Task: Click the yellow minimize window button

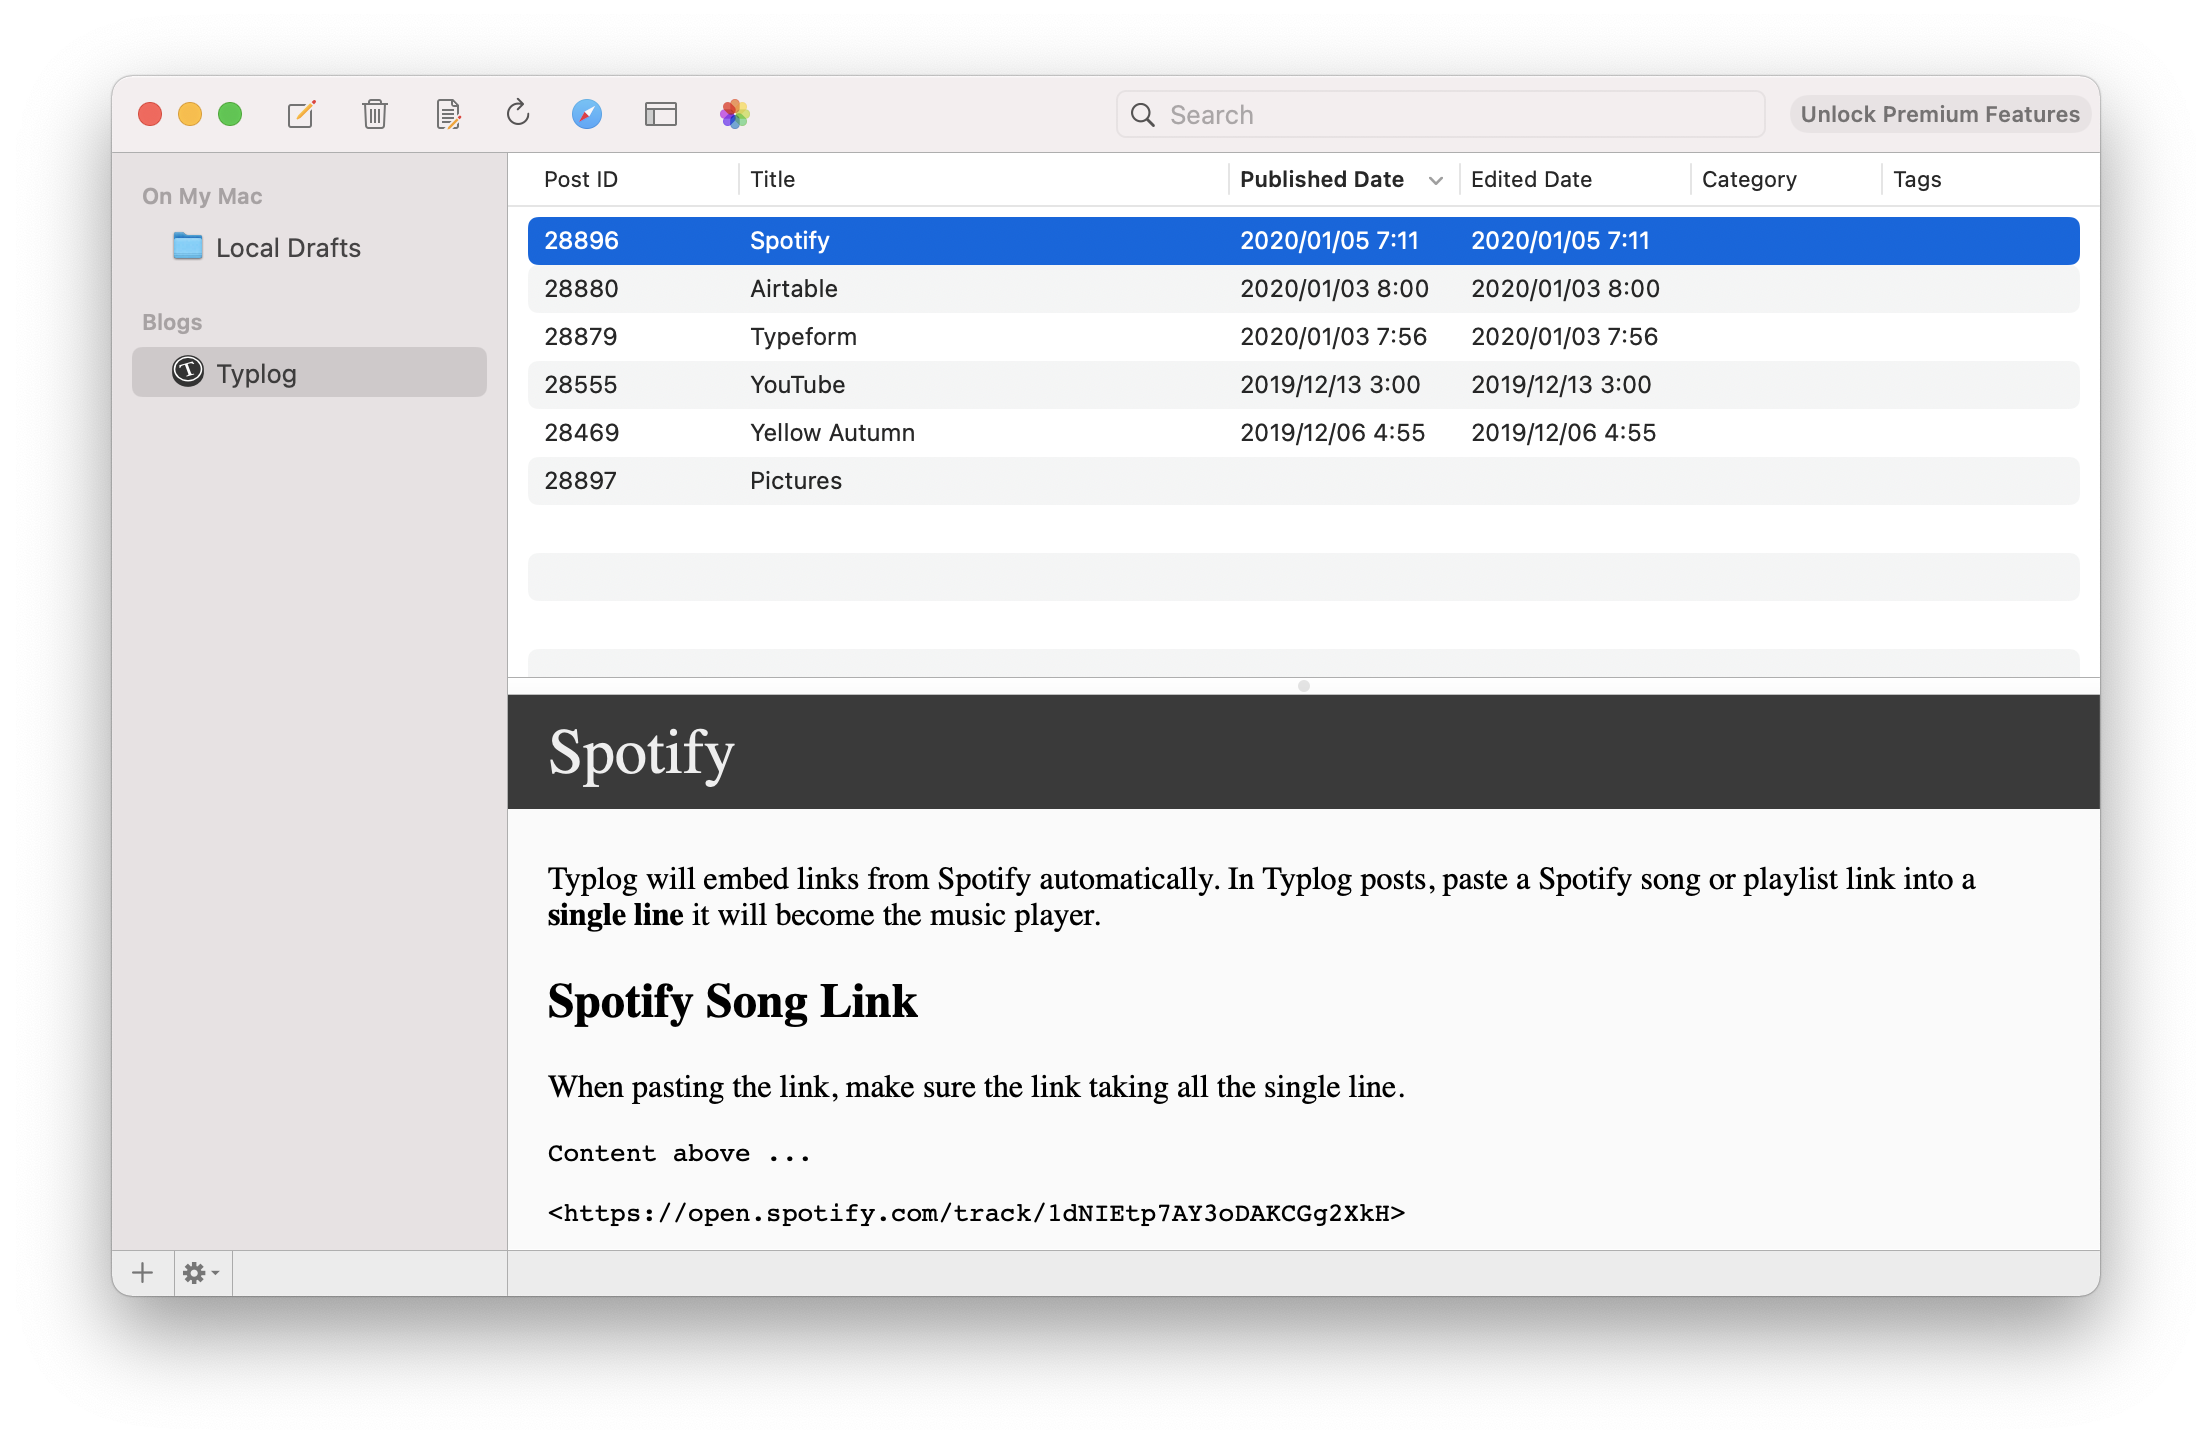Action: click(190, 114)
